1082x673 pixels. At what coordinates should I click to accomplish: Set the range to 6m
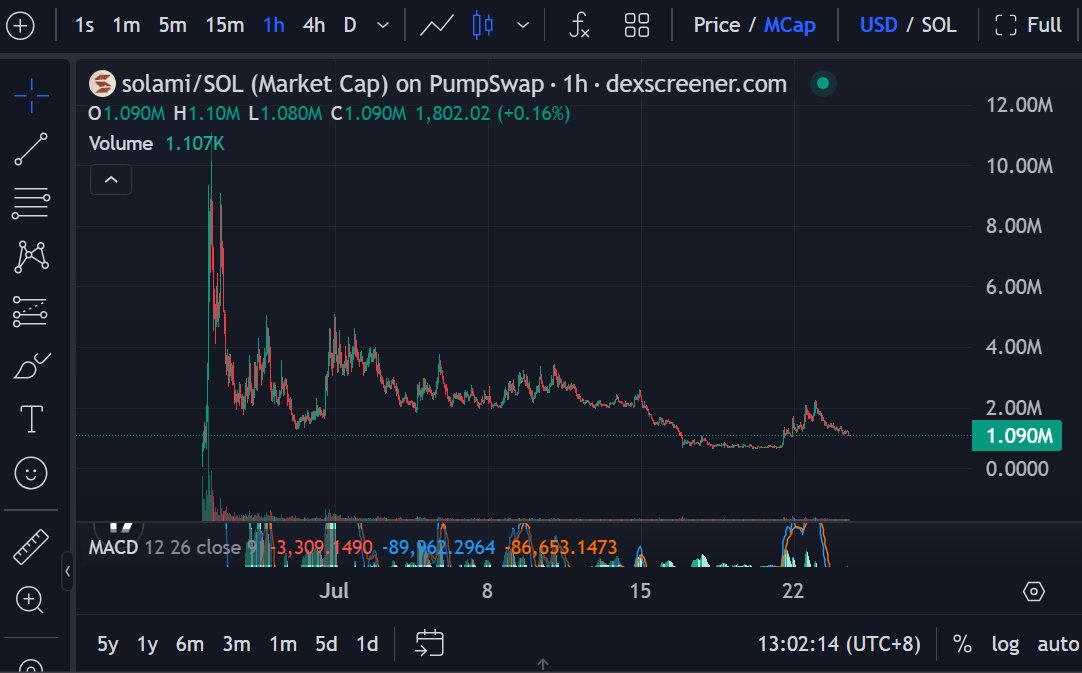pyautogui.click(x=190, y=644)
